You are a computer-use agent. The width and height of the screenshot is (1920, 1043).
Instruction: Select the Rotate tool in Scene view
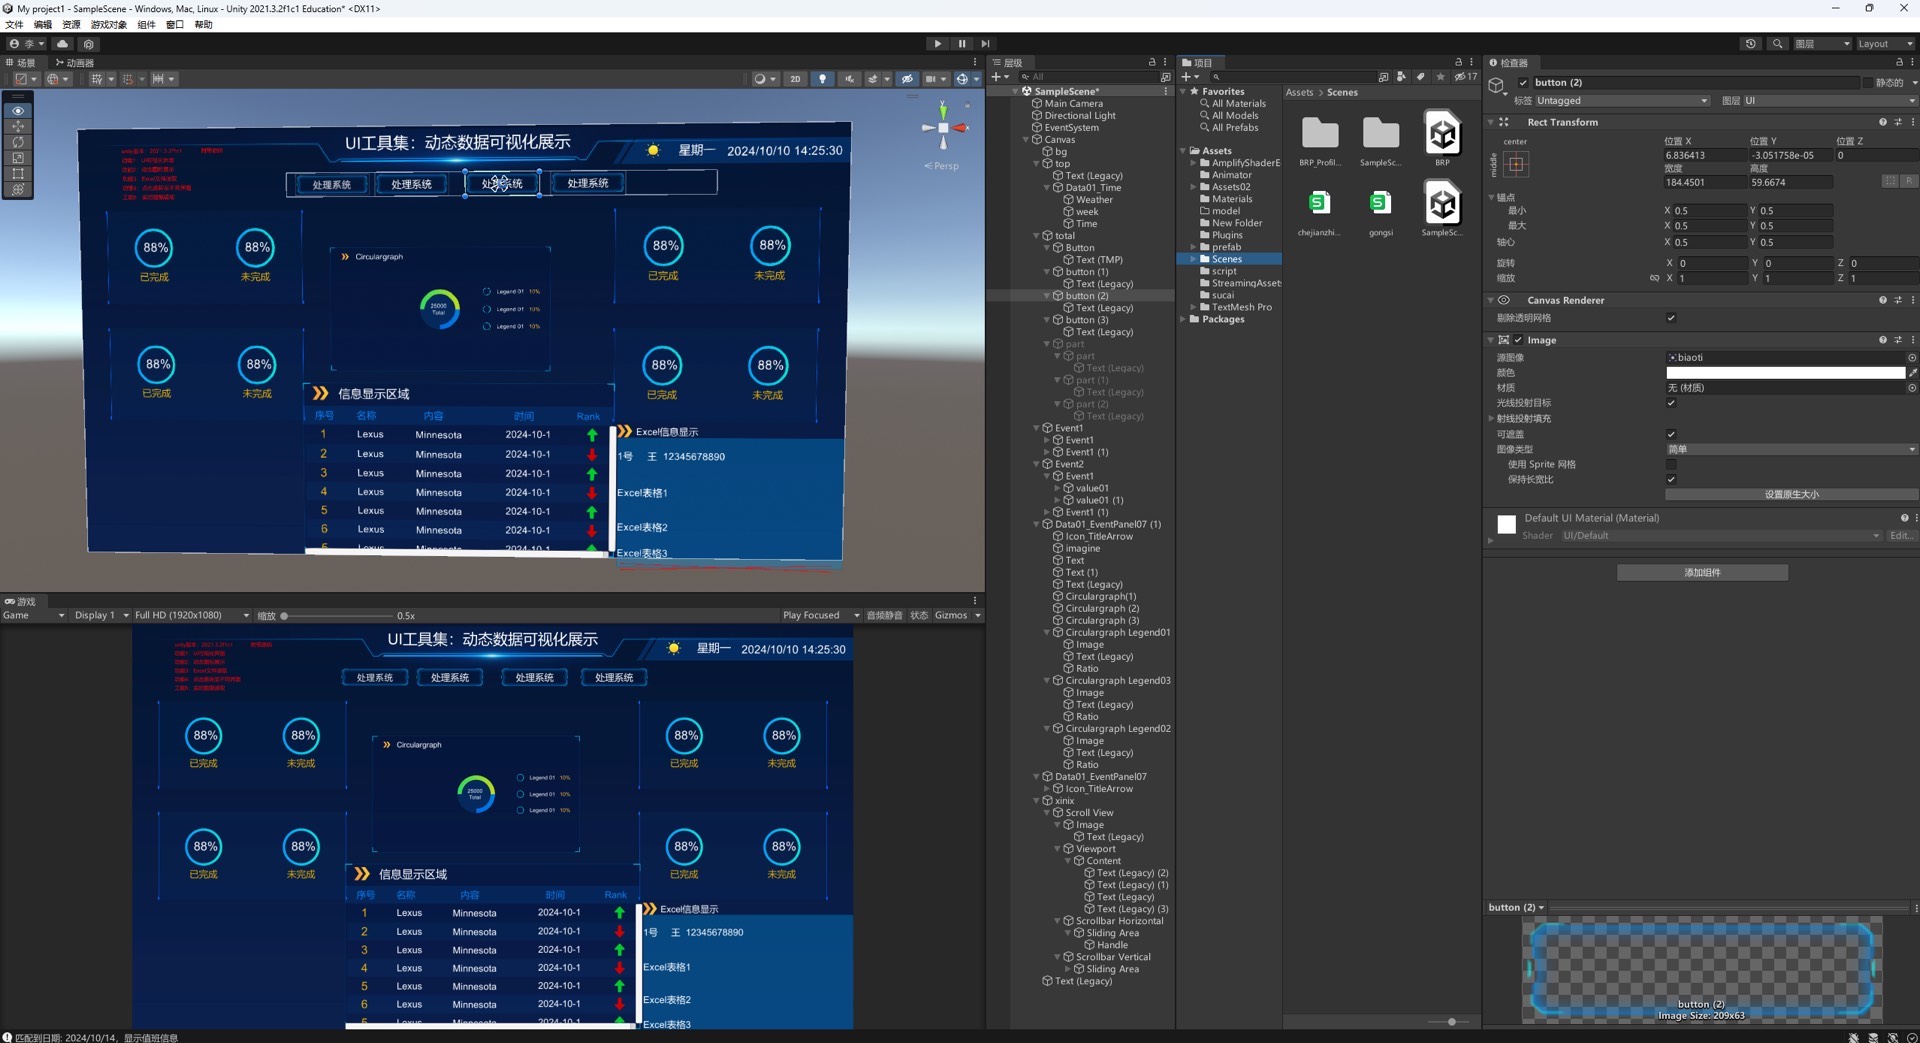tap(18, 142)
